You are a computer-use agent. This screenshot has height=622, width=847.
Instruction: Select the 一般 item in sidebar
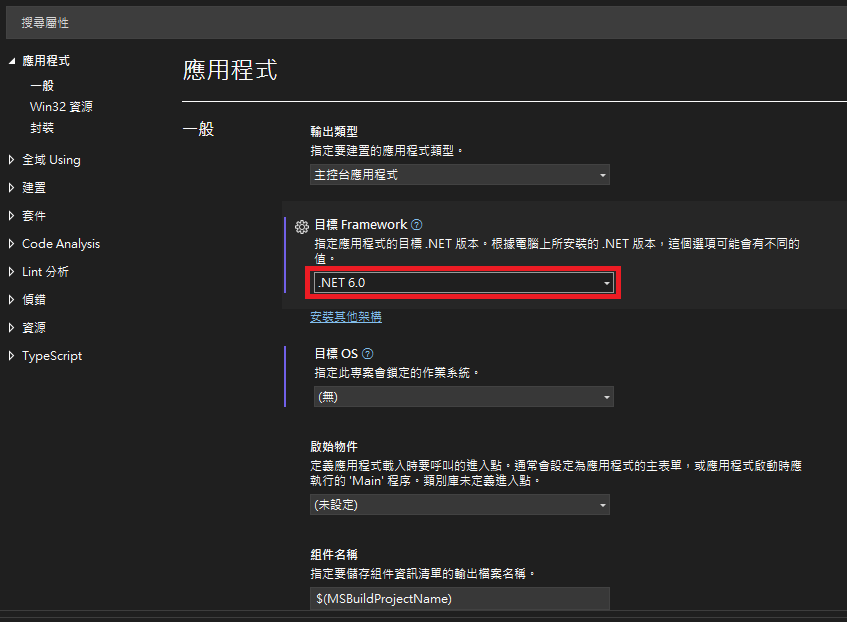point(42,85)
